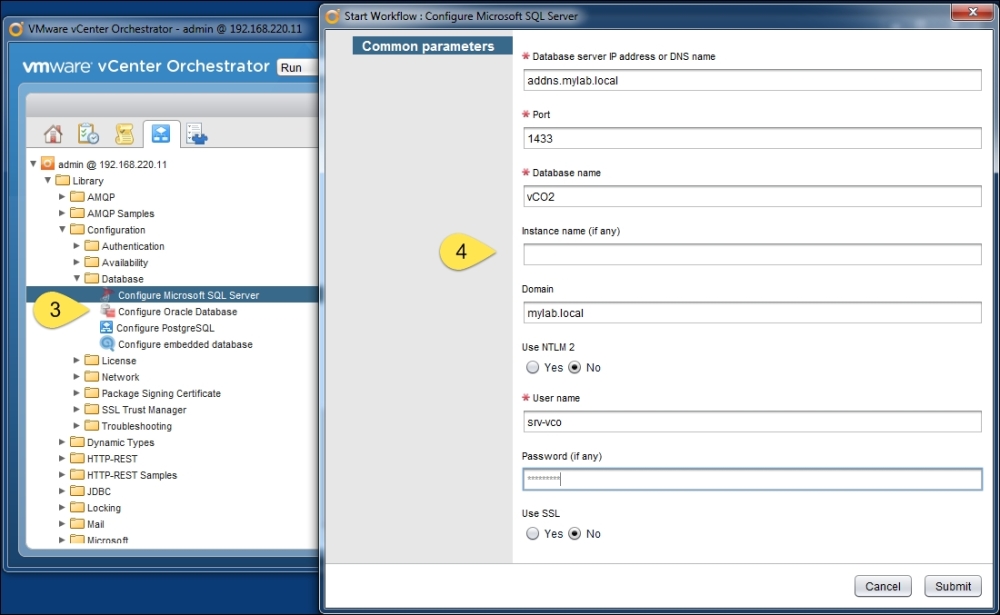The image size is (1000, 615).
Task: Open the Home tab icon
Action: point(53,134)
